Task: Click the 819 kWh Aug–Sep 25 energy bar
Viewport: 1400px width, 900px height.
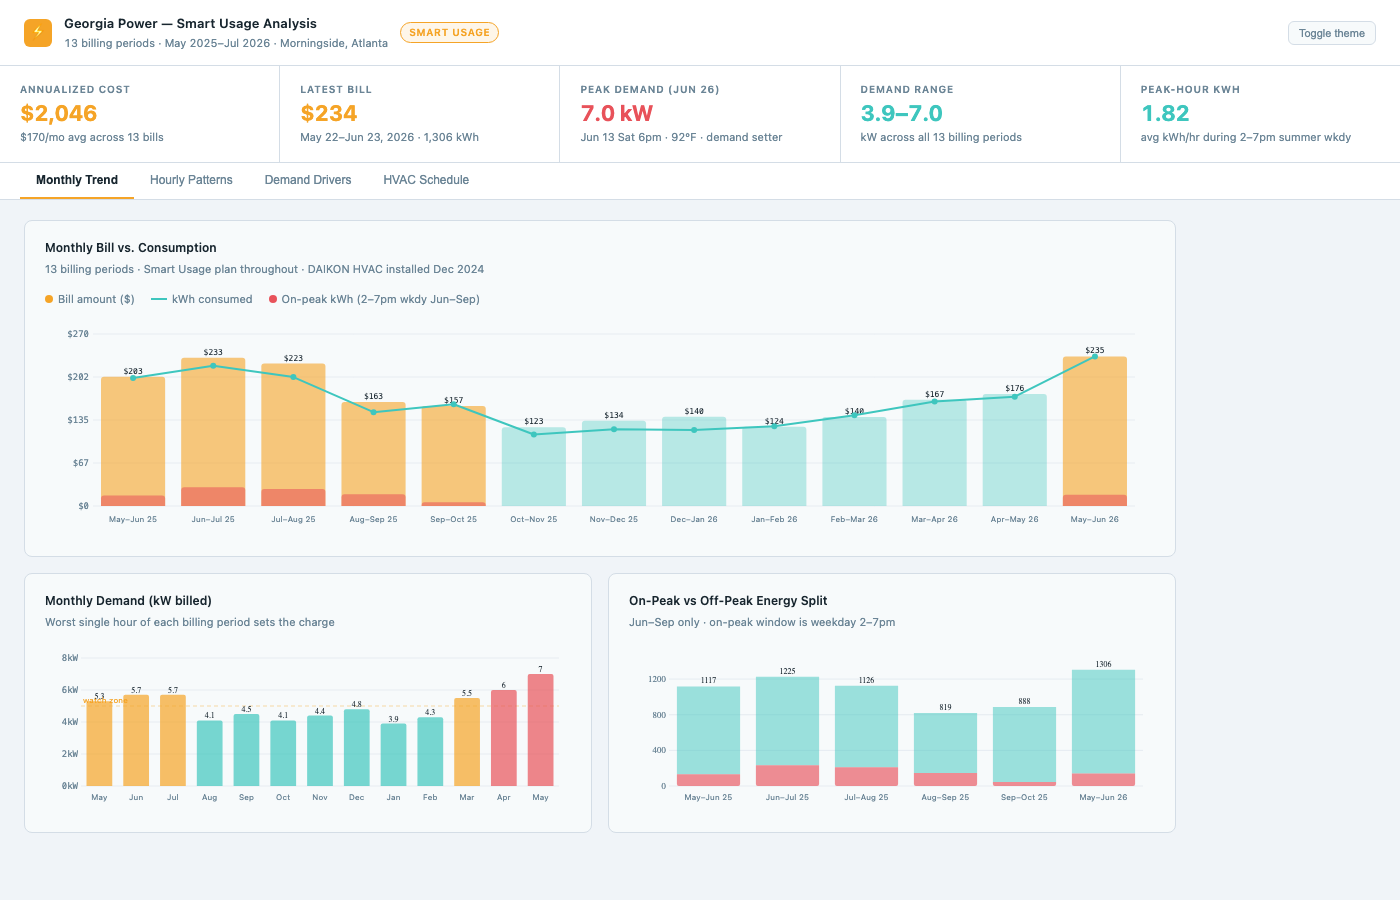Action: click(x=946, y=749)
